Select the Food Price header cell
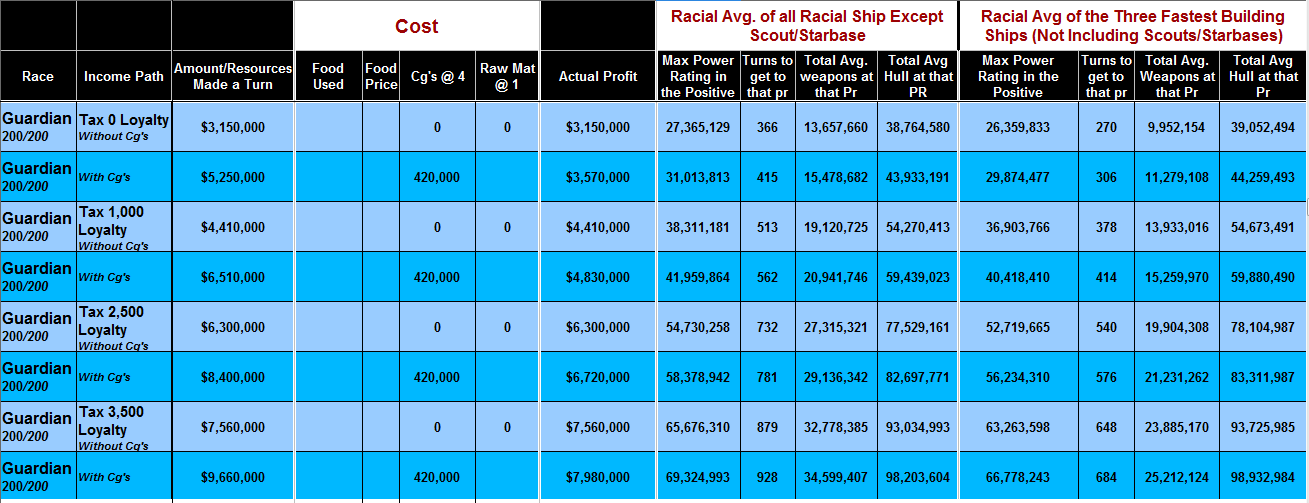 click(x=381, y=76)
